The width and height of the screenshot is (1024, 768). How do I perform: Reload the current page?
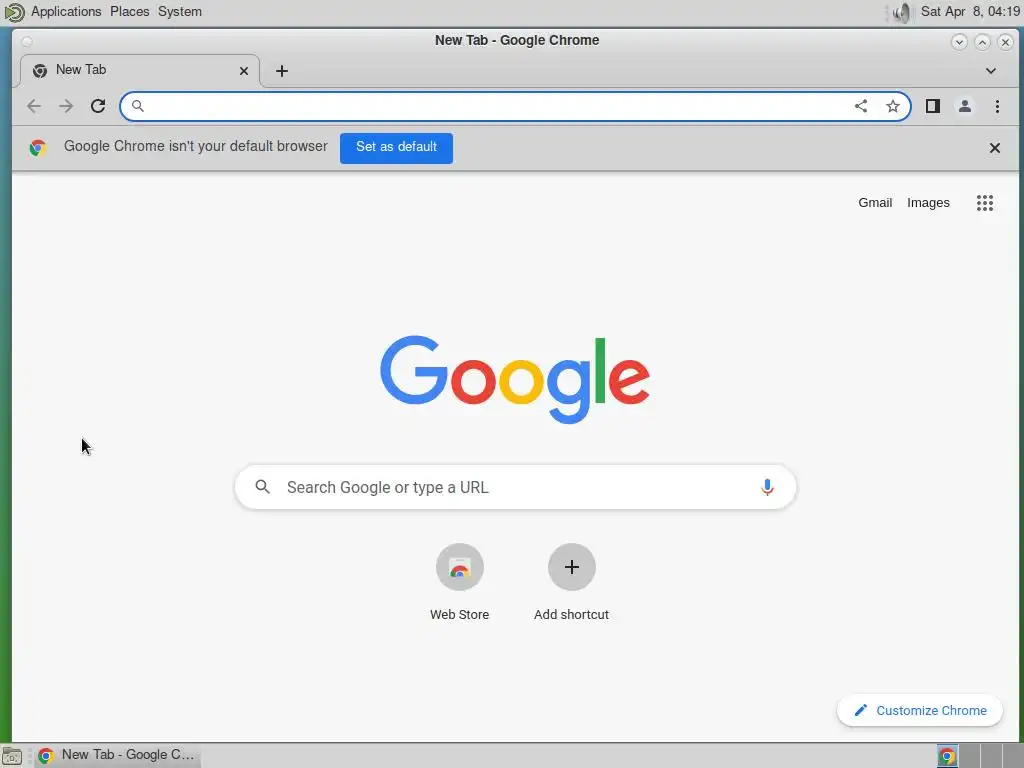point(98,106)
